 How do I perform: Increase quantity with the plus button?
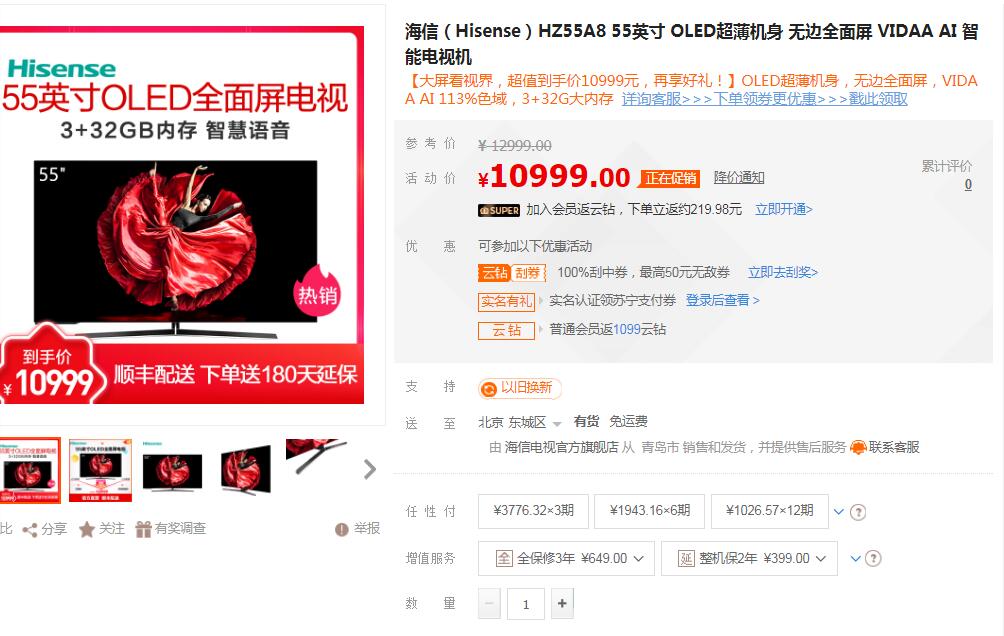click(562, 603)
